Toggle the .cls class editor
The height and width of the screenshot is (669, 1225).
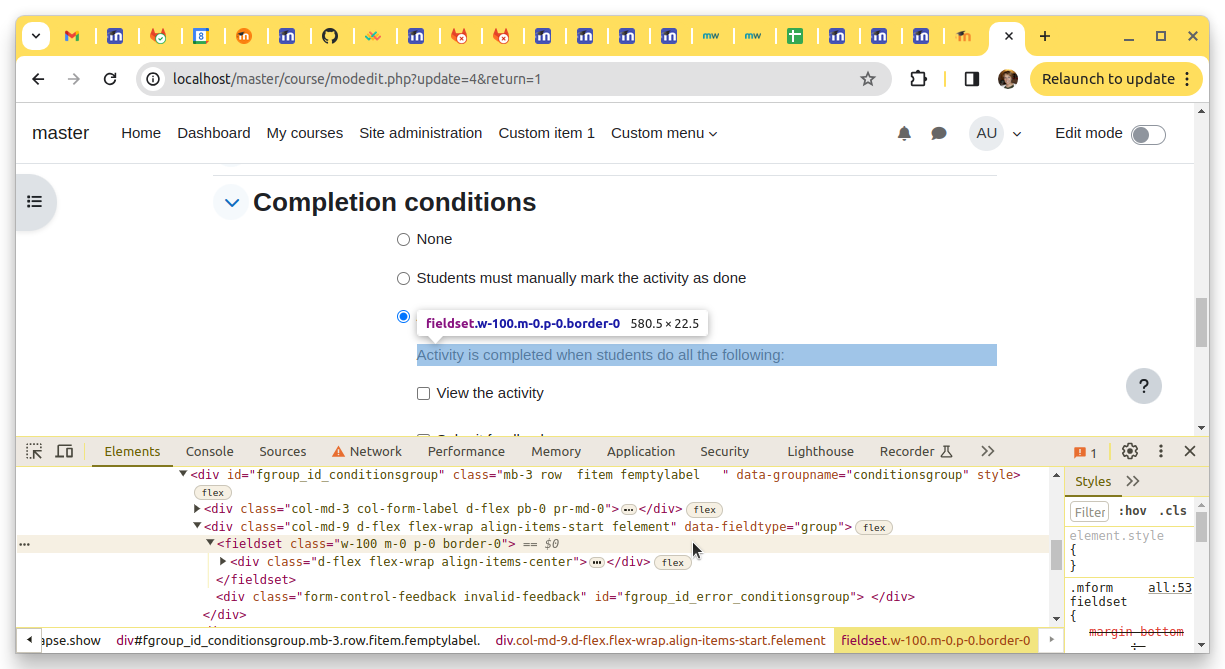coord(1172,511)
